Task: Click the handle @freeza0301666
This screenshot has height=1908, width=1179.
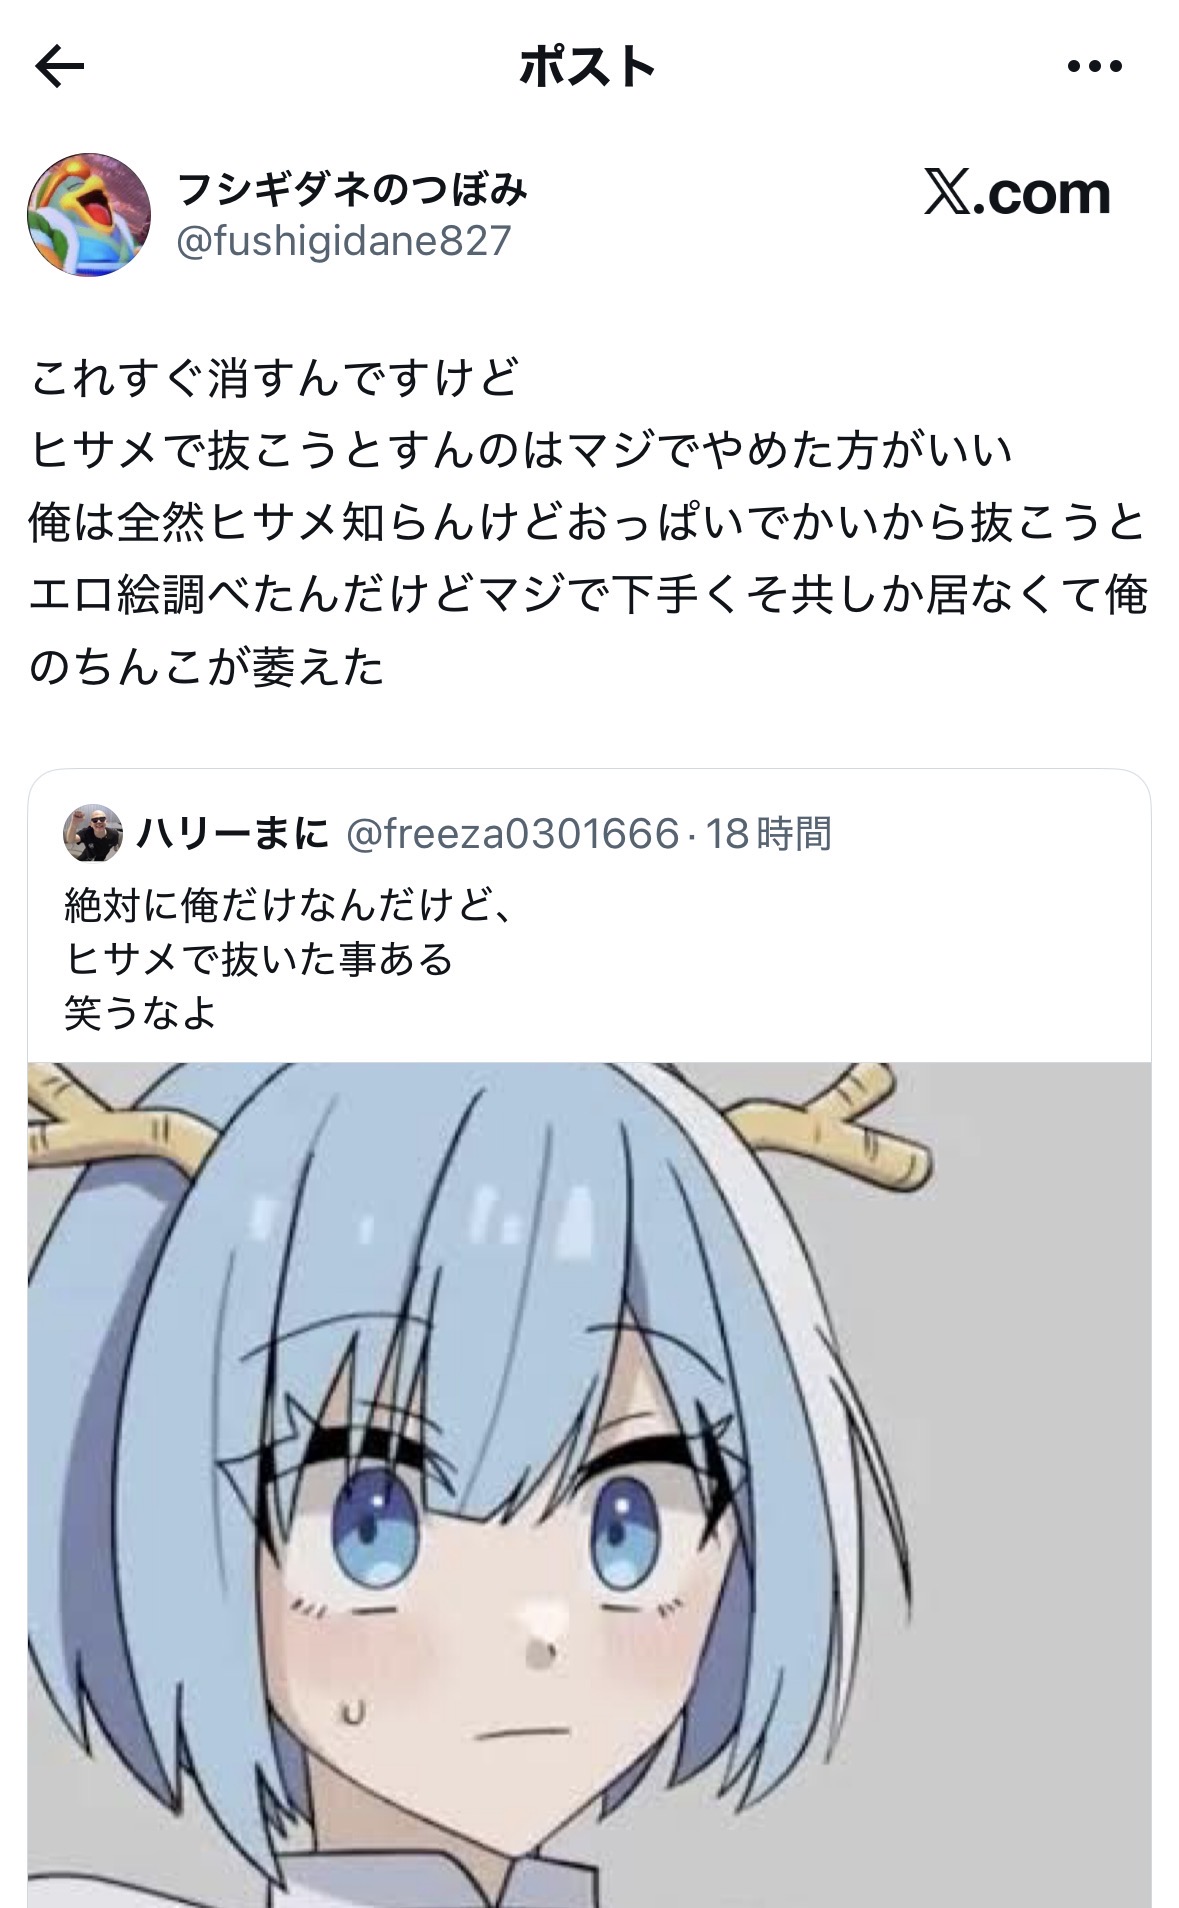Action: pos(511,833)
